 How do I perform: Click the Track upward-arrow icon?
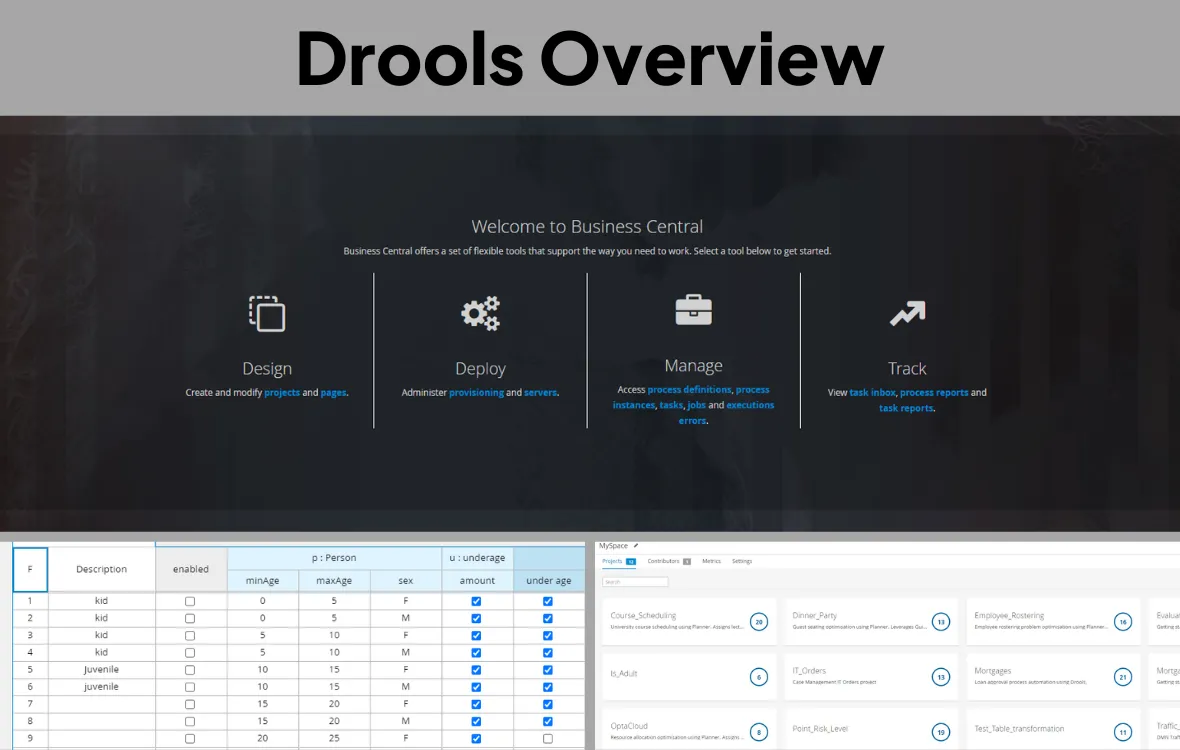(x=908, y=313)
